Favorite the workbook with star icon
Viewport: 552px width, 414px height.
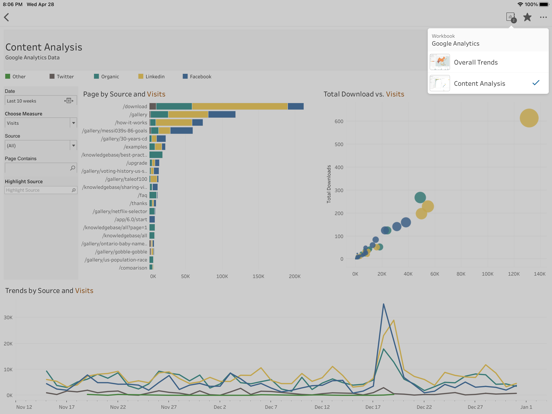[x=527, y=17]
